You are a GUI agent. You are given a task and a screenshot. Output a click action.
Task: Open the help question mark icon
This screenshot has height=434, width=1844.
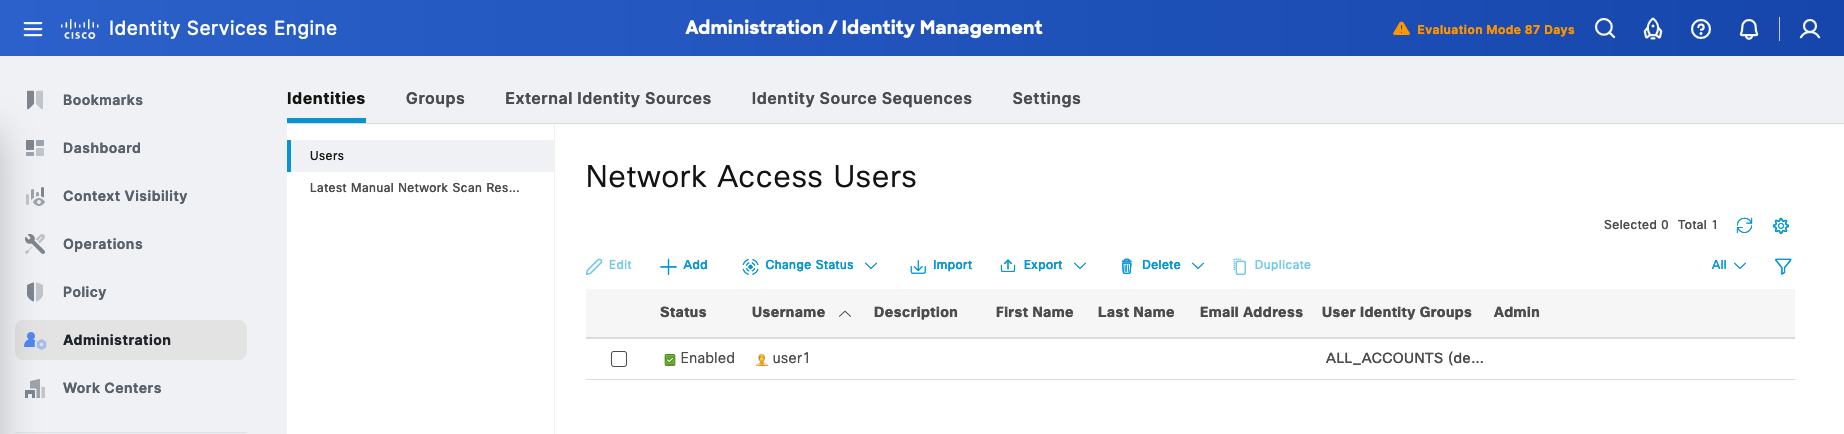(x=1700, y=29)
